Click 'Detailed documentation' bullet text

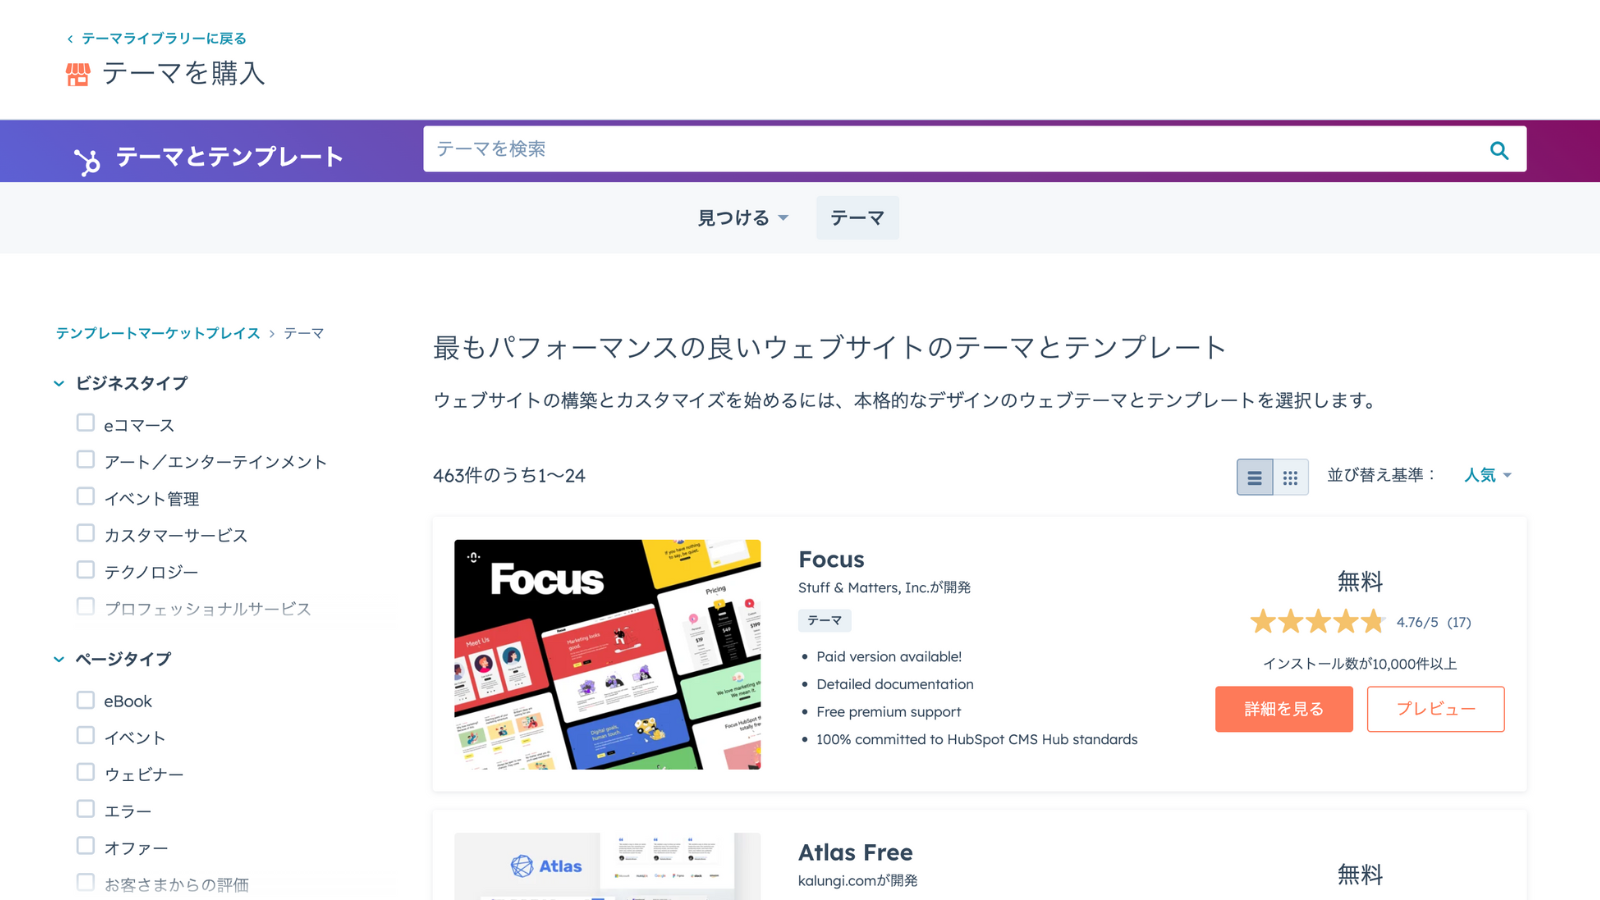(895, 684)
